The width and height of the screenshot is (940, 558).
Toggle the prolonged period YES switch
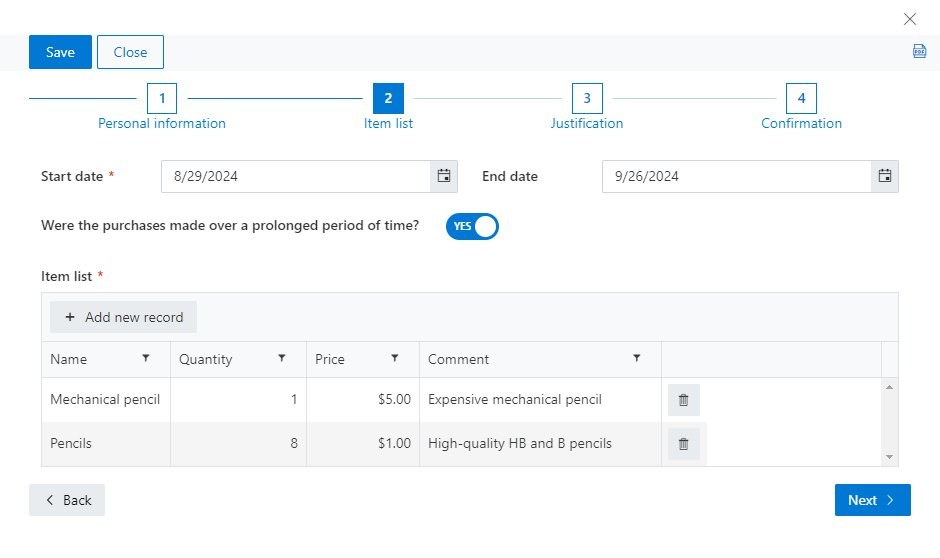pyautogui.click(x=472, y=227)
